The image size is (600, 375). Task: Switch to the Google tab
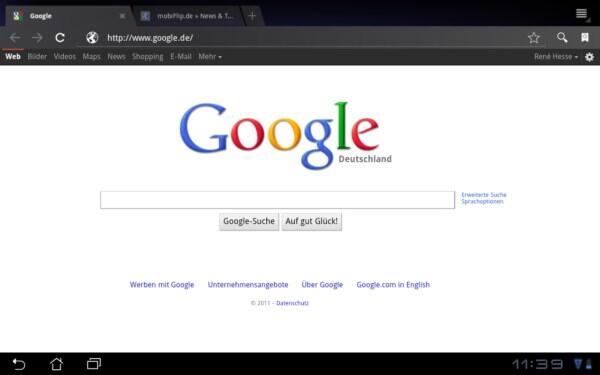[x=69, y=16]
